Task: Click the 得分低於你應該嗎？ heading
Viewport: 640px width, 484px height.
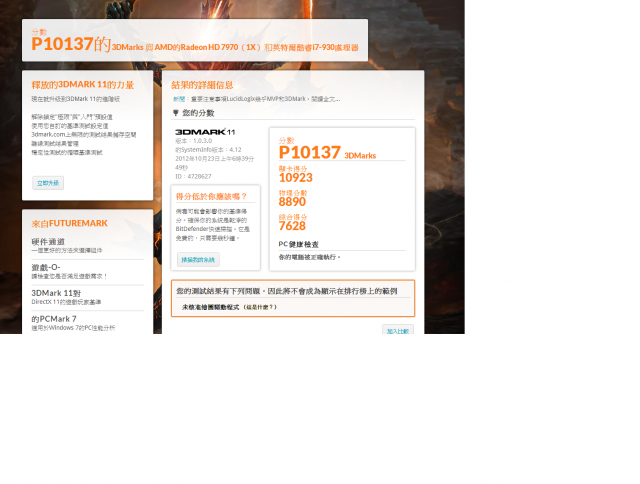Action: tap(211, 196)
